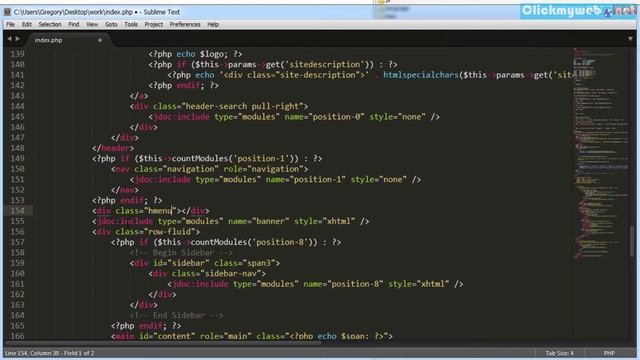
Task: Click 'sitedescription' string on line 140
Action: [x=325, y=64]
